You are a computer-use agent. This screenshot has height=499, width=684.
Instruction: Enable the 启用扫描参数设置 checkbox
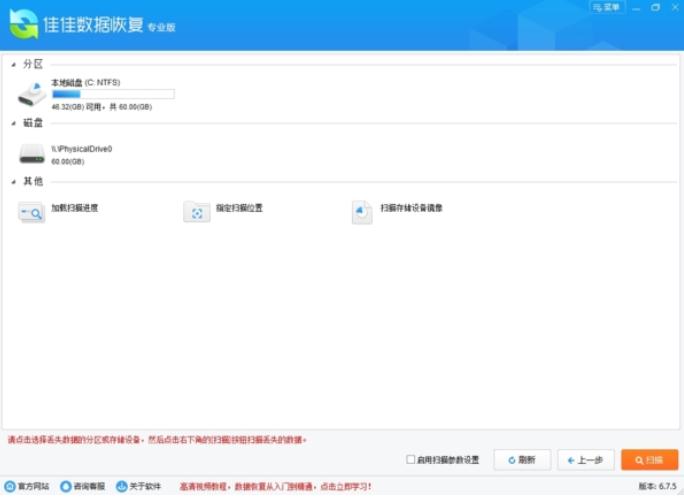[410, 459]
